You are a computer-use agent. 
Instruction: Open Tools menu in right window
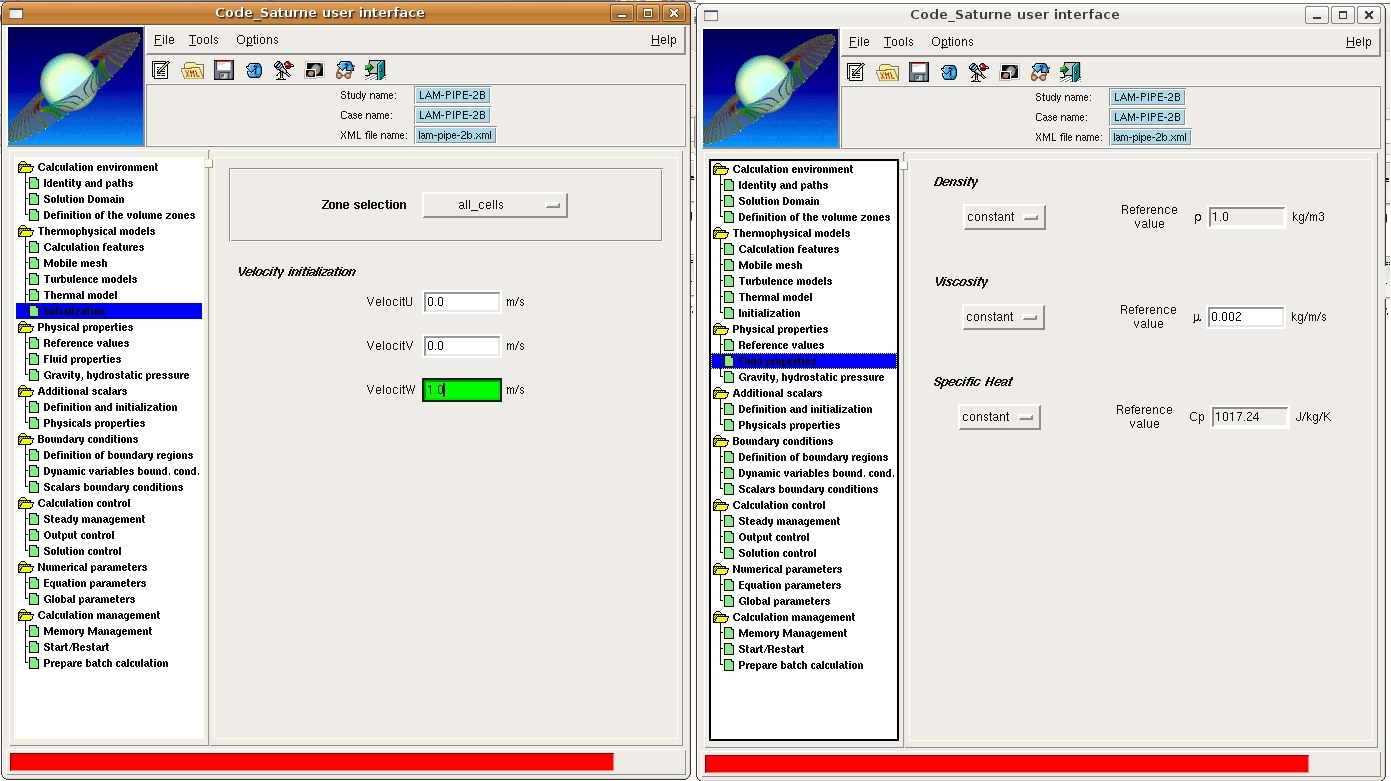click(898, 42)
